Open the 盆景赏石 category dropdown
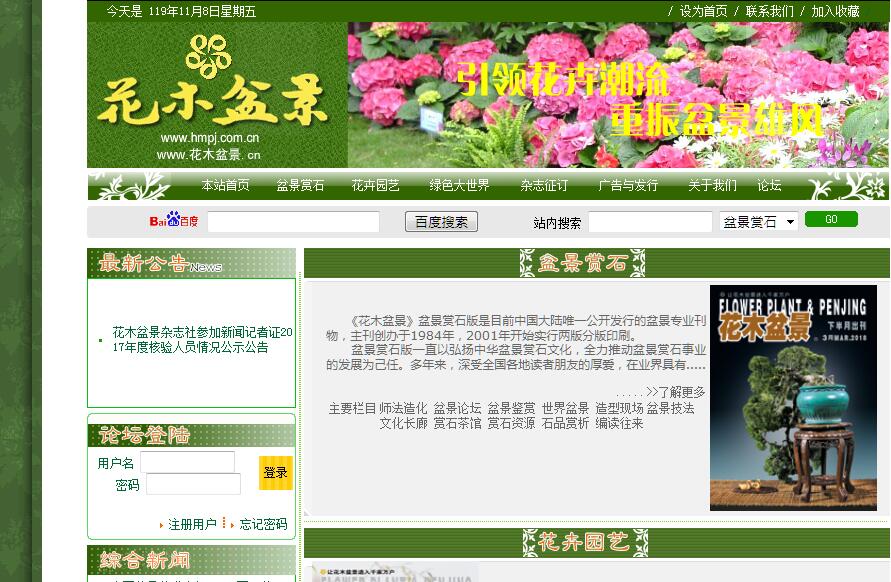This screenshot has height=582, width=891. pyautogui.click(x=759, y=222)
